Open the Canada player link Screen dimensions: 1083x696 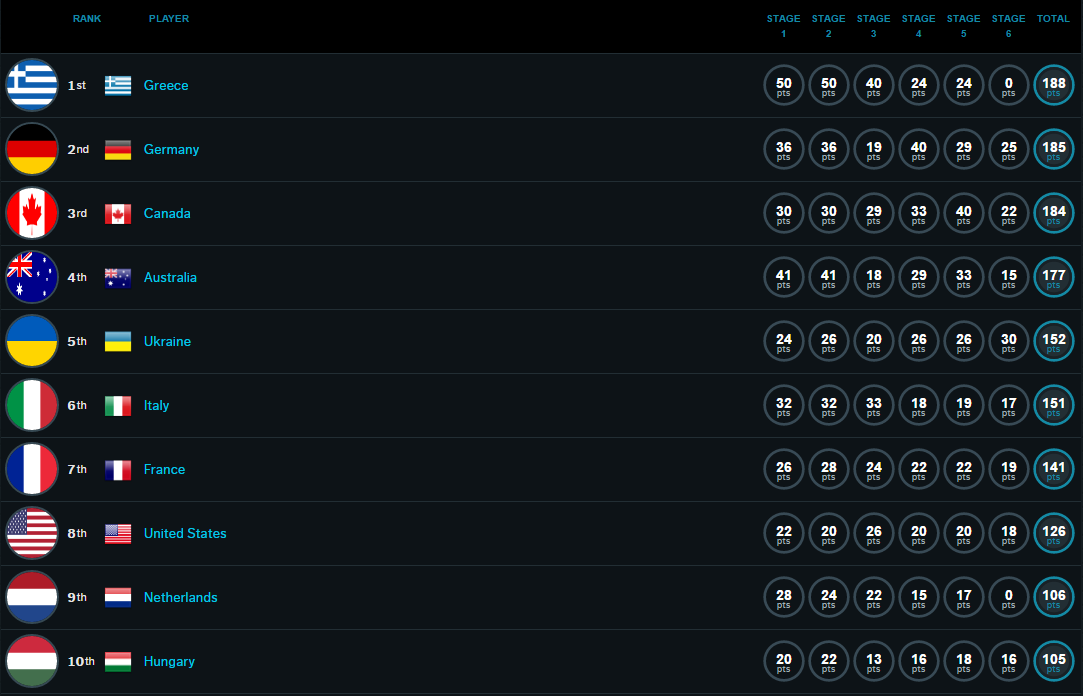(167, 213)
